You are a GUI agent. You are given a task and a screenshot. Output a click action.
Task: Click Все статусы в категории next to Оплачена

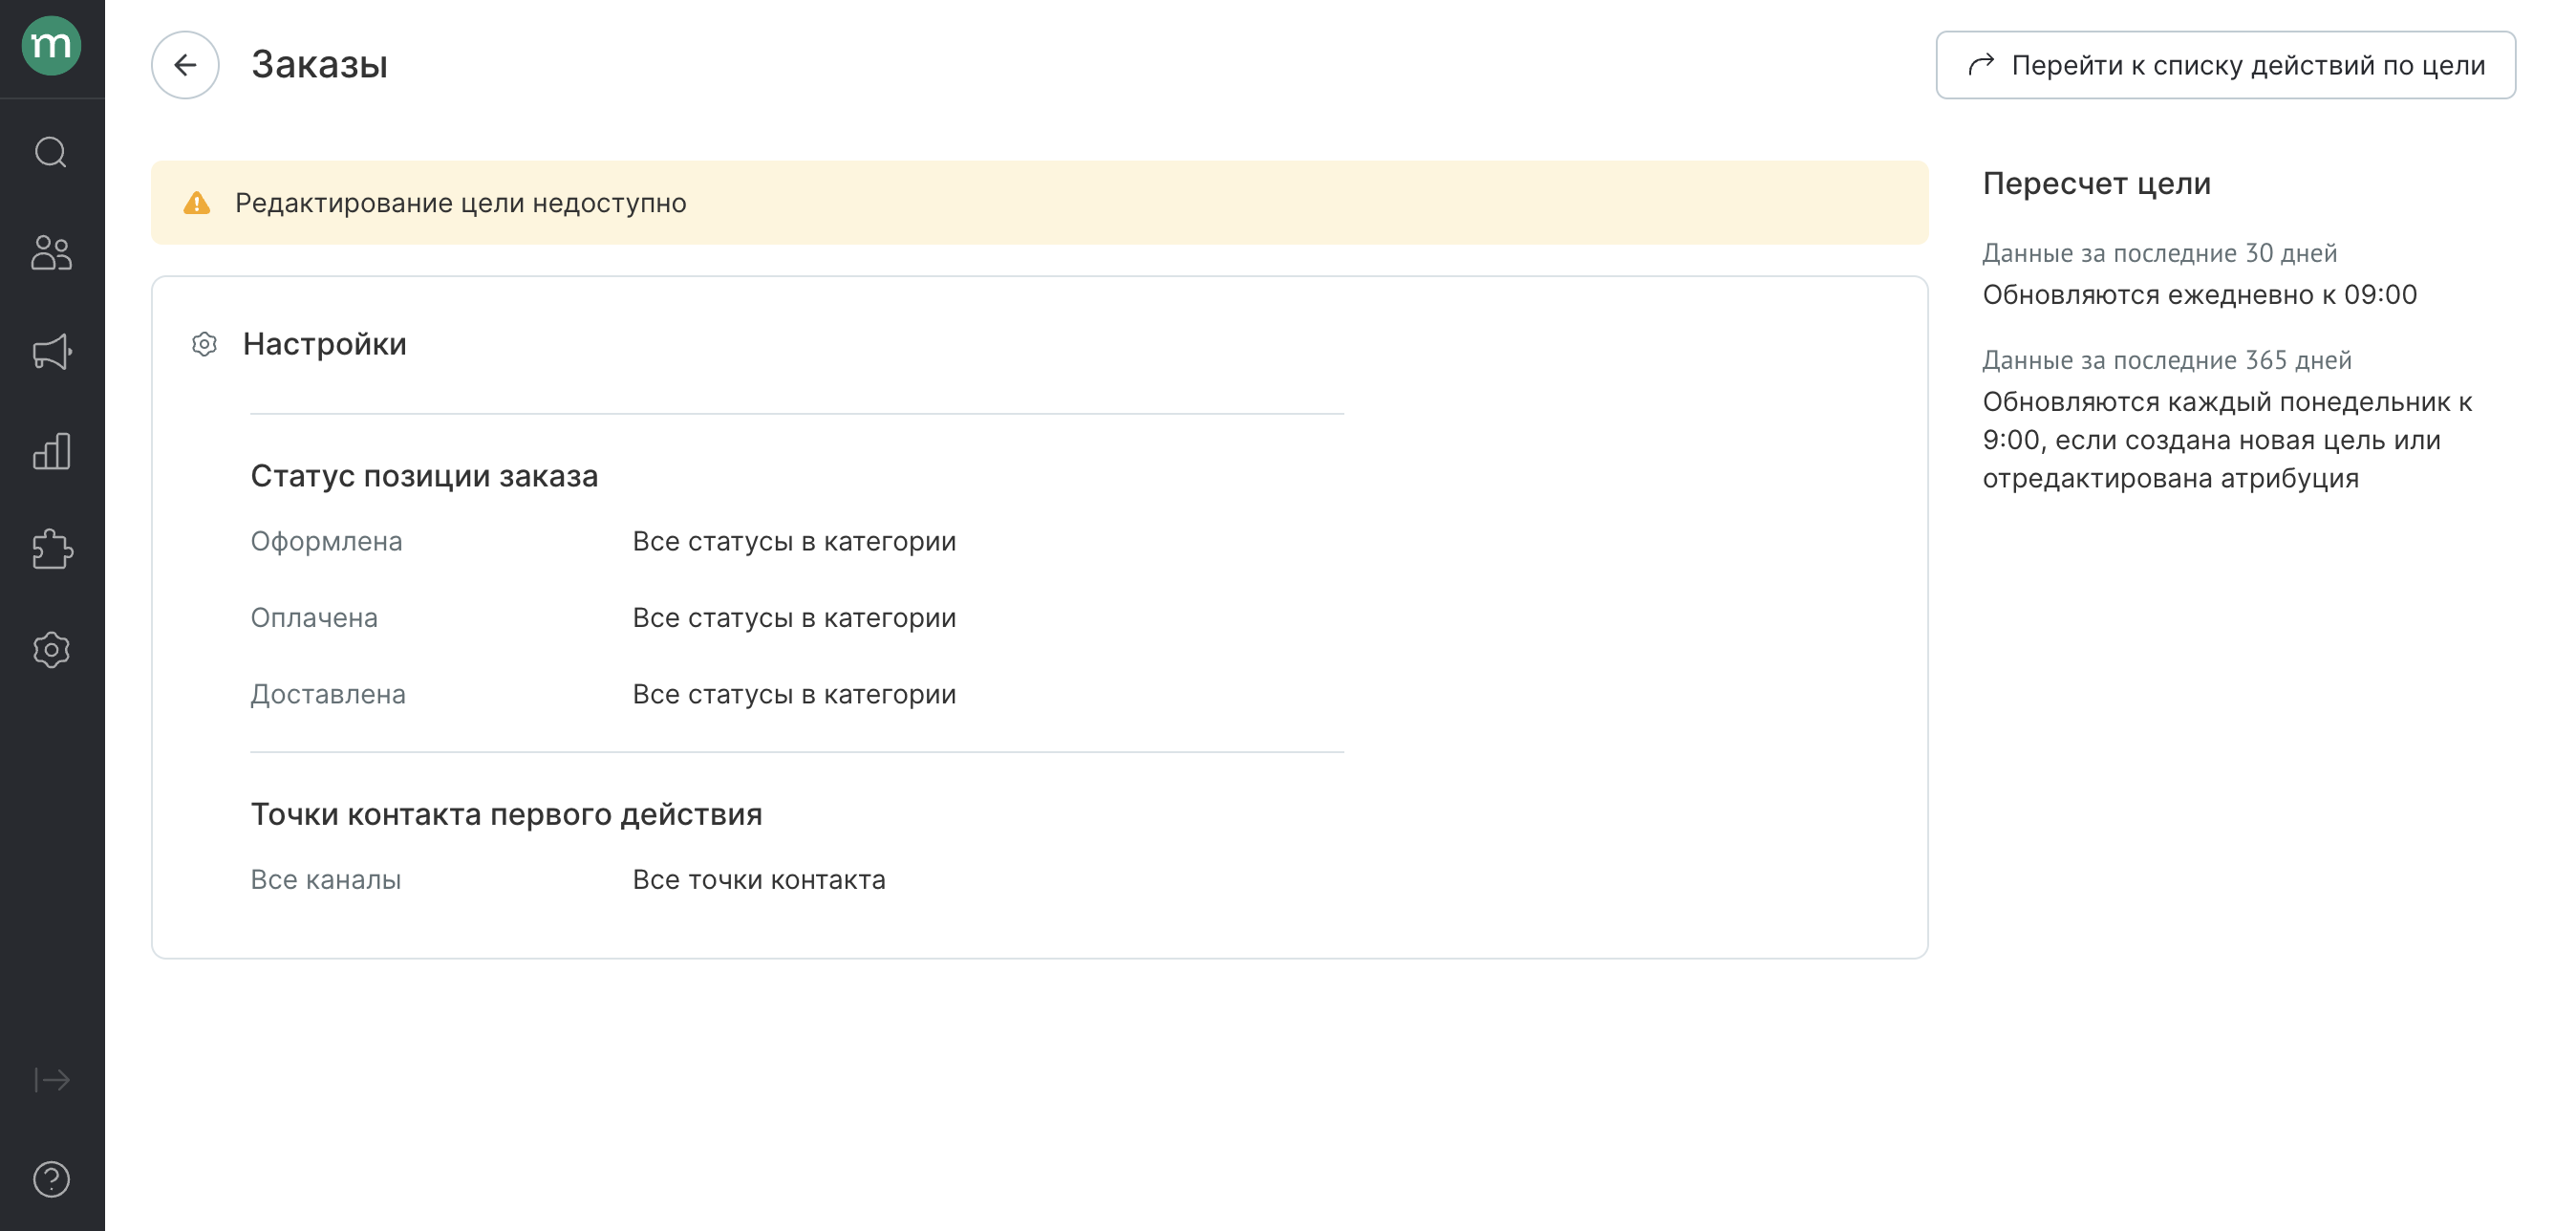pos(794,618)
